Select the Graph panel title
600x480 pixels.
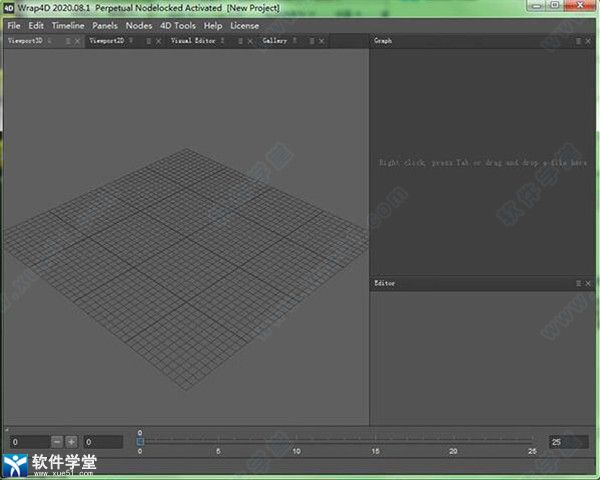(x=383, y=41)
